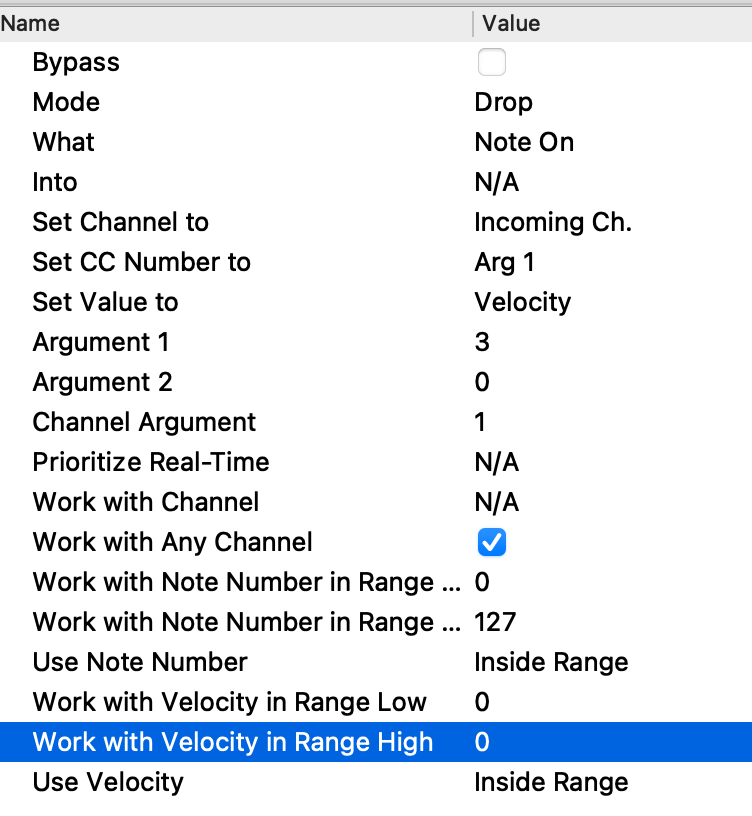This screenshot has width=752, height=816.
Task: Open Use Note Number Inside Range dropdown
Action: pyautogui.click(x=551, y=662)
